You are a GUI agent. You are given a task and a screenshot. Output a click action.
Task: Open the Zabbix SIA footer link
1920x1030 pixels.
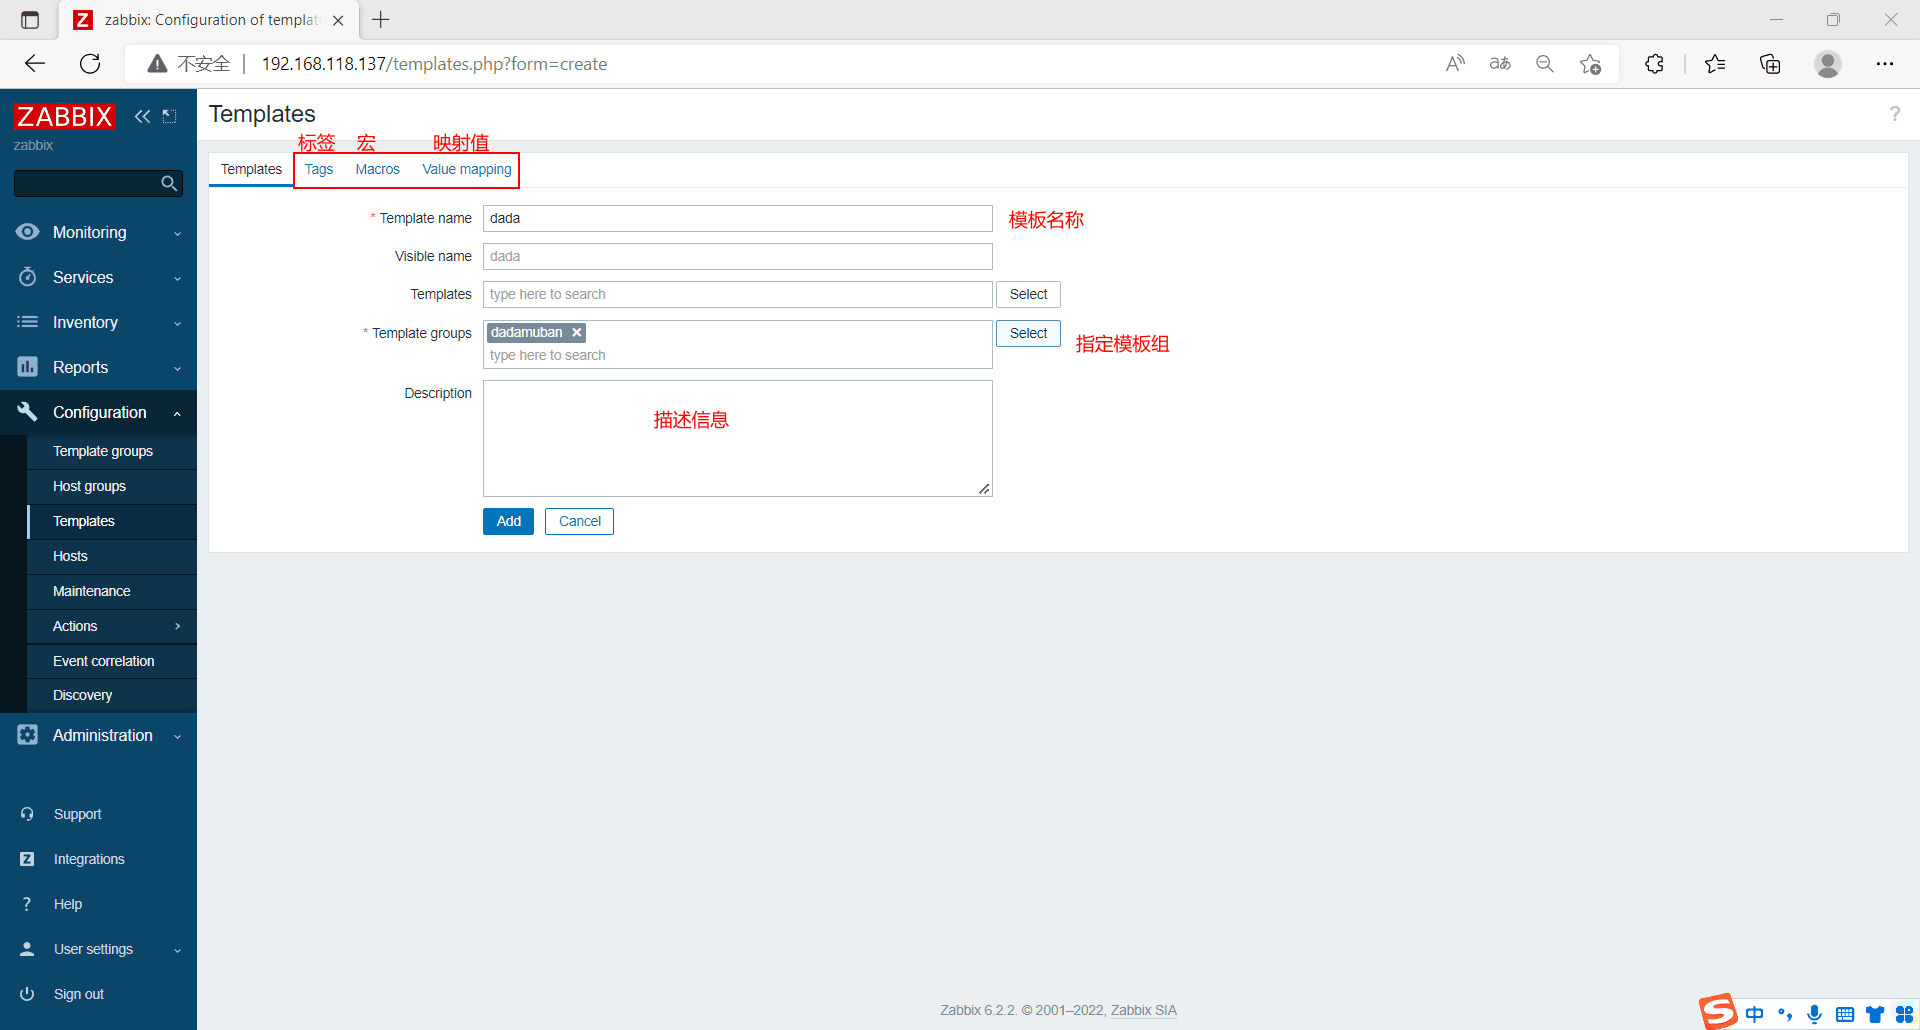coord(1143,1010)
